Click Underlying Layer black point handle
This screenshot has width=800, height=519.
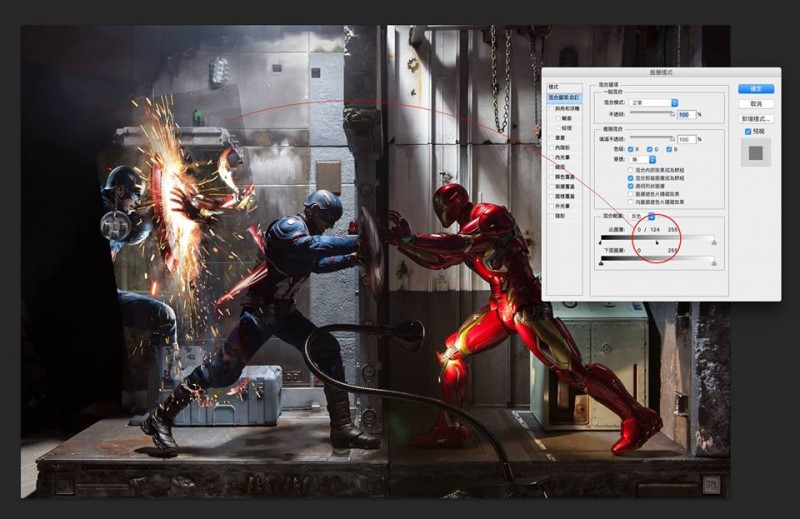click(x=601, y=263)
